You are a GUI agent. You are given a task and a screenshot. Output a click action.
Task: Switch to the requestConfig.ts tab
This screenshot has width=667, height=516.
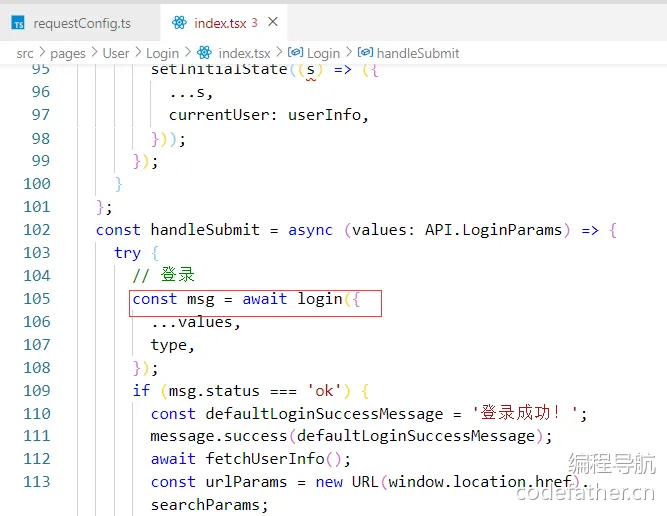80,23
